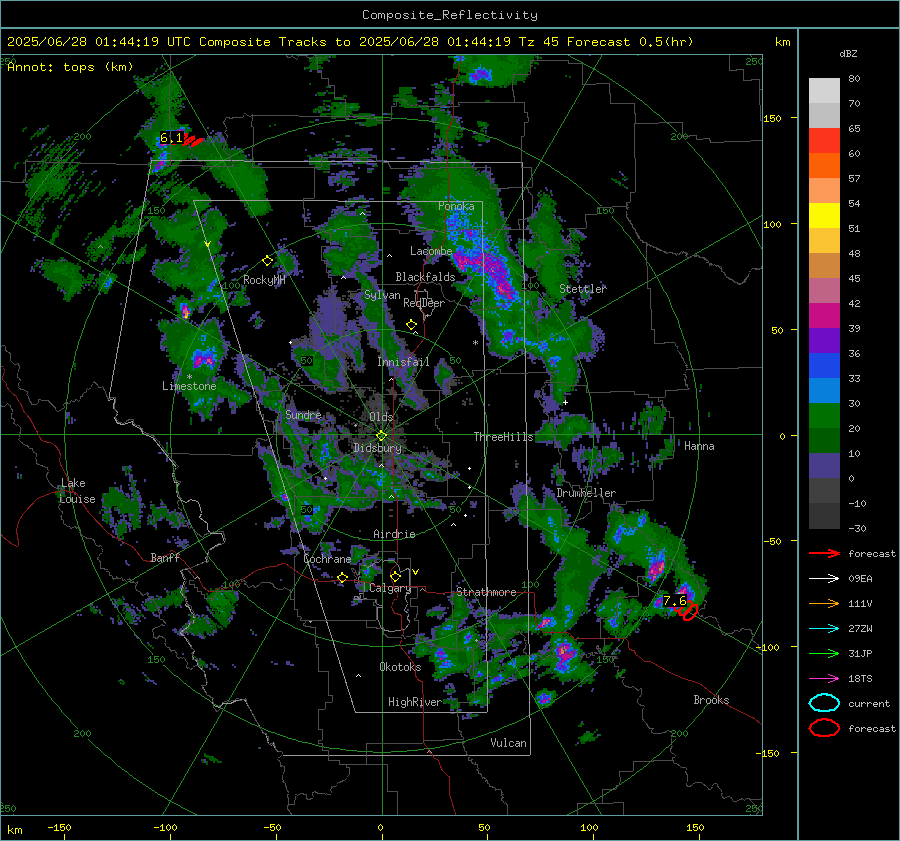
Task: Click the HighRiver town label
Action: (x=415, y=702)
